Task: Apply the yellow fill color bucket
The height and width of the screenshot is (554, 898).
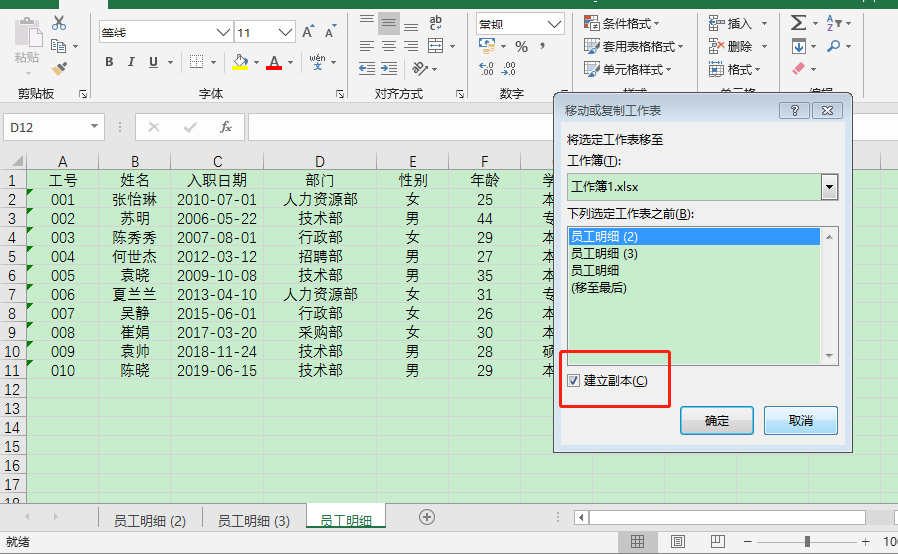Action: [241, 62]
